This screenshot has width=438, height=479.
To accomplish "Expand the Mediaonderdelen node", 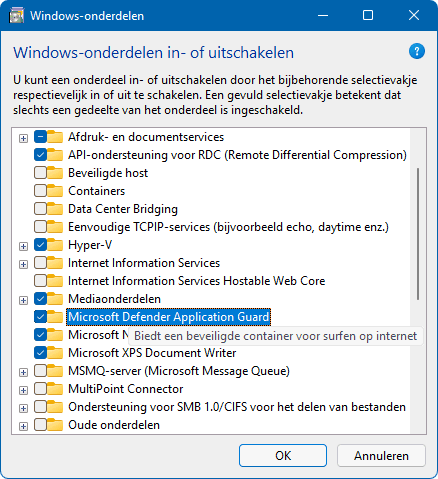I will (x=23, y=300).
